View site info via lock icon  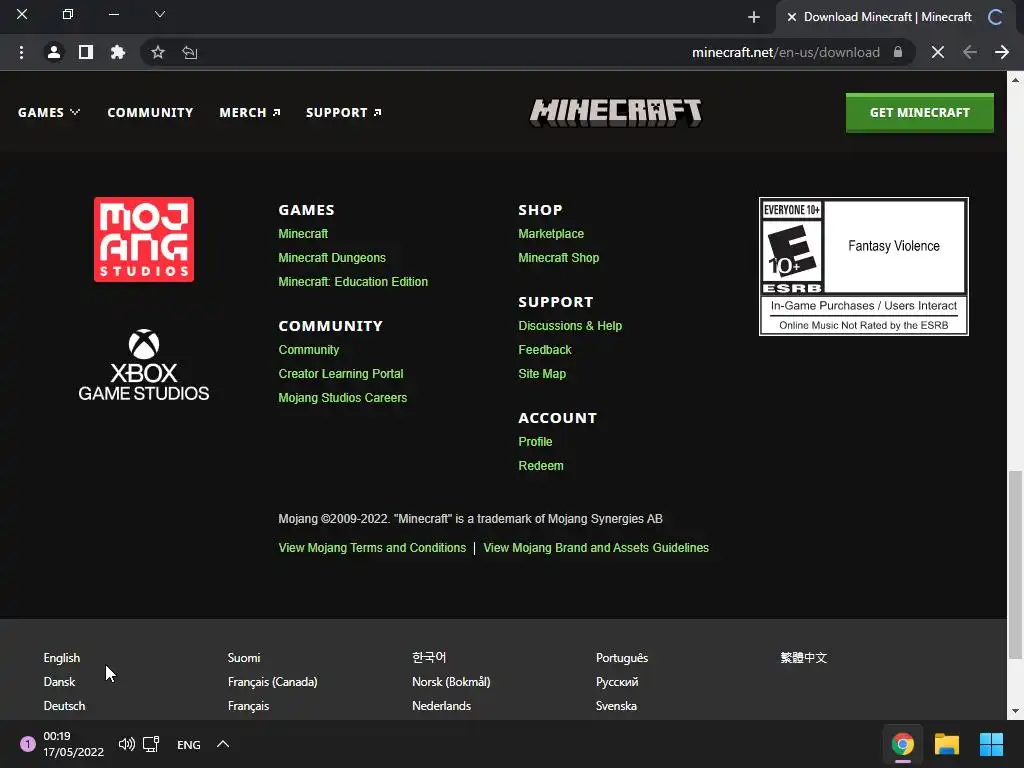pos(898,52)
